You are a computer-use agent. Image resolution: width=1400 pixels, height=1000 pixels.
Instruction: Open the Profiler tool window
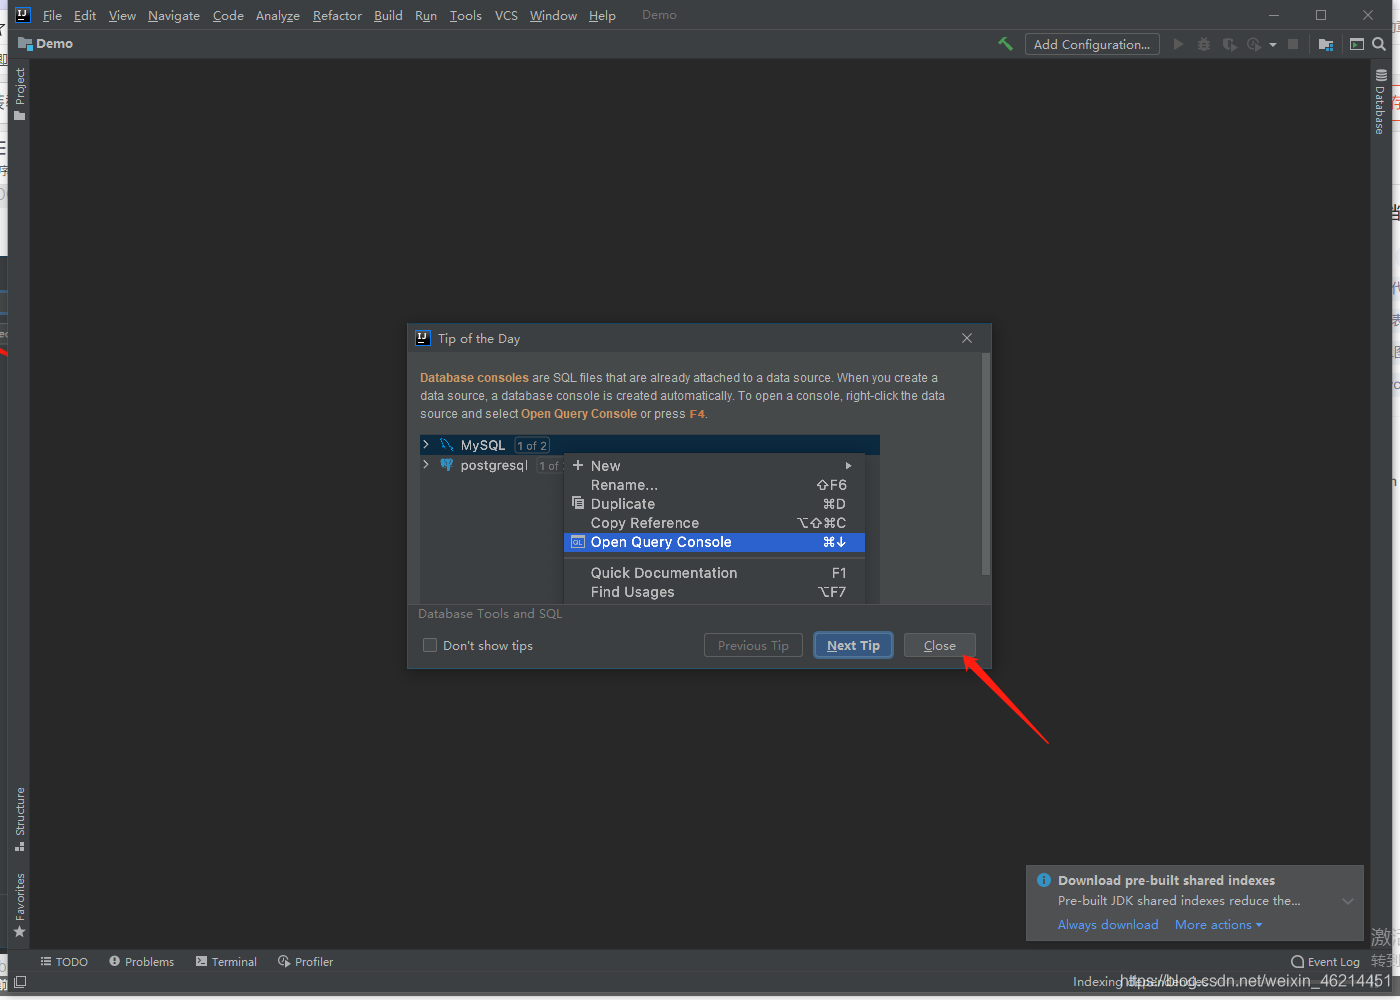[x=305, y=962]
